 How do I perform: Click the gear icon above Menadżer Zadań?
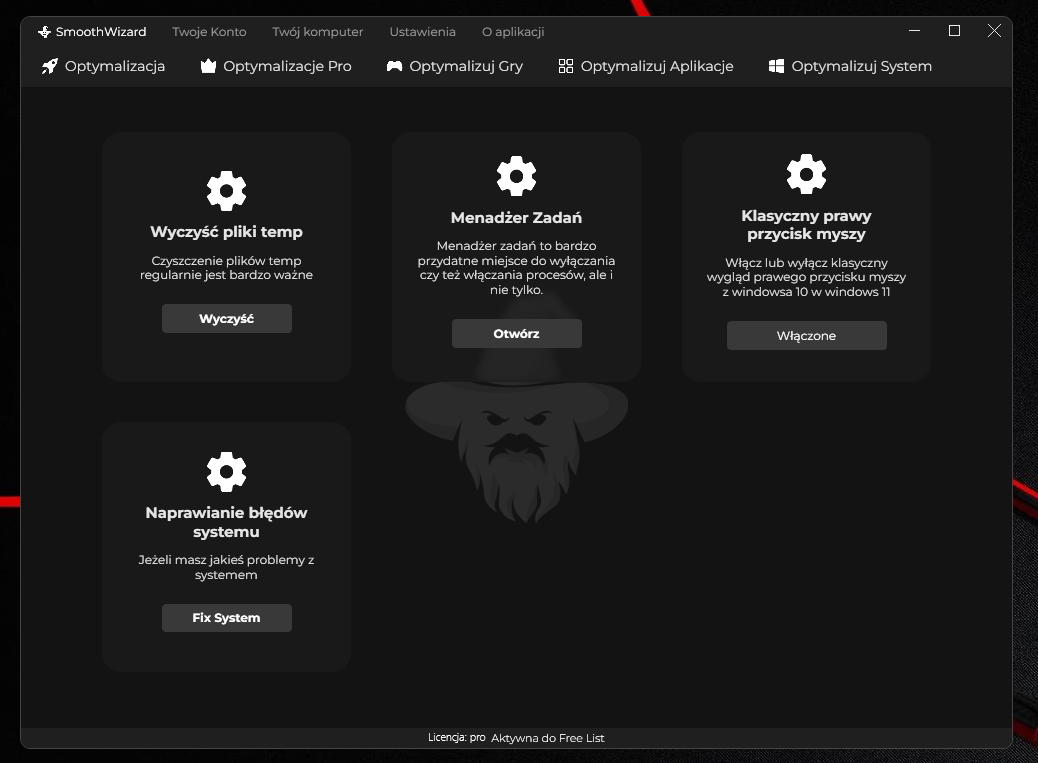tap(516, 176)
